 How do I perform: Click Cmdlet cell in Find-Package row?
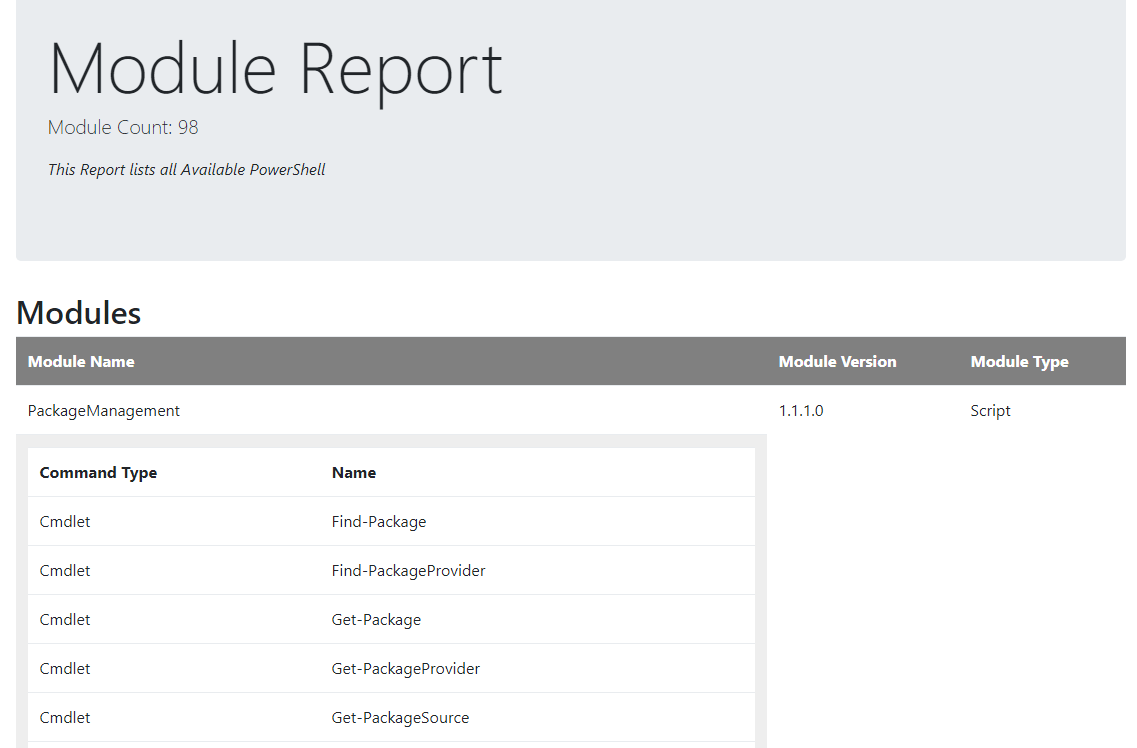pos(65,521)
